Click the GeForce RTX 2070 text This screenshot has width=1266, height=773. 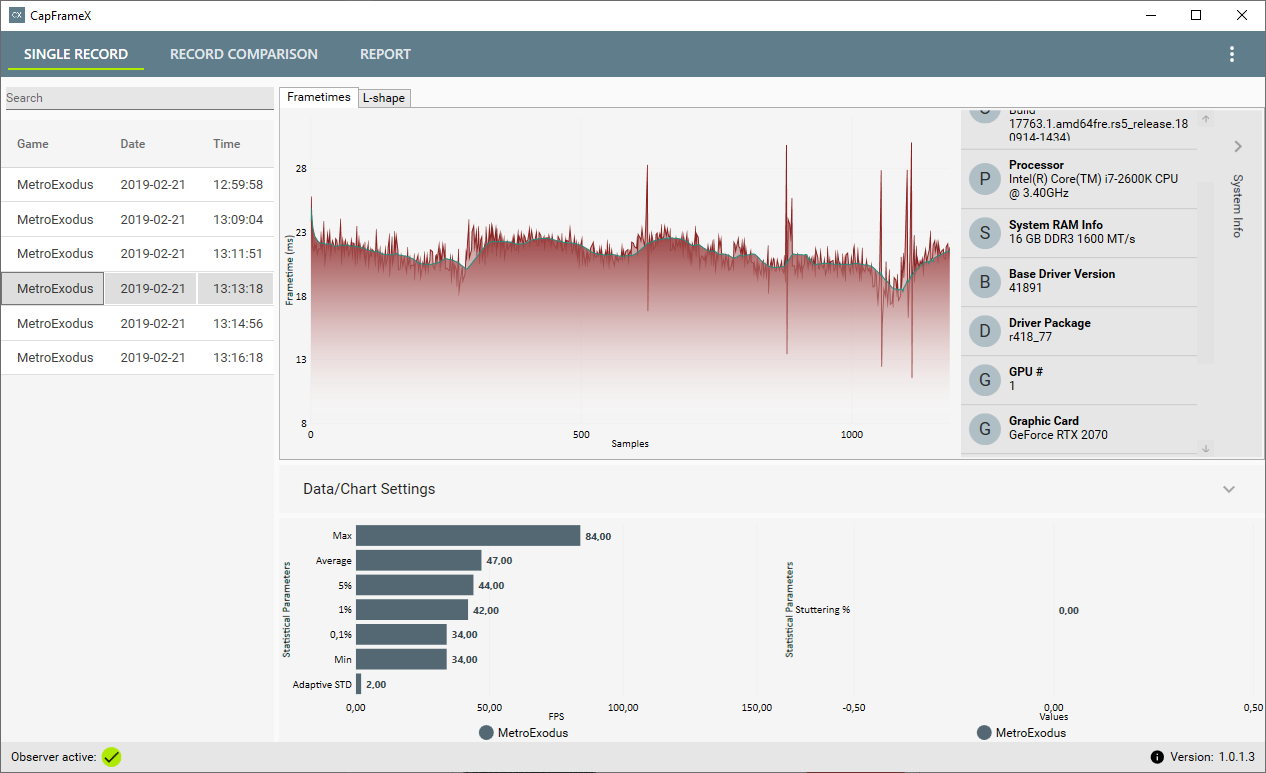tap(1058, 435)
